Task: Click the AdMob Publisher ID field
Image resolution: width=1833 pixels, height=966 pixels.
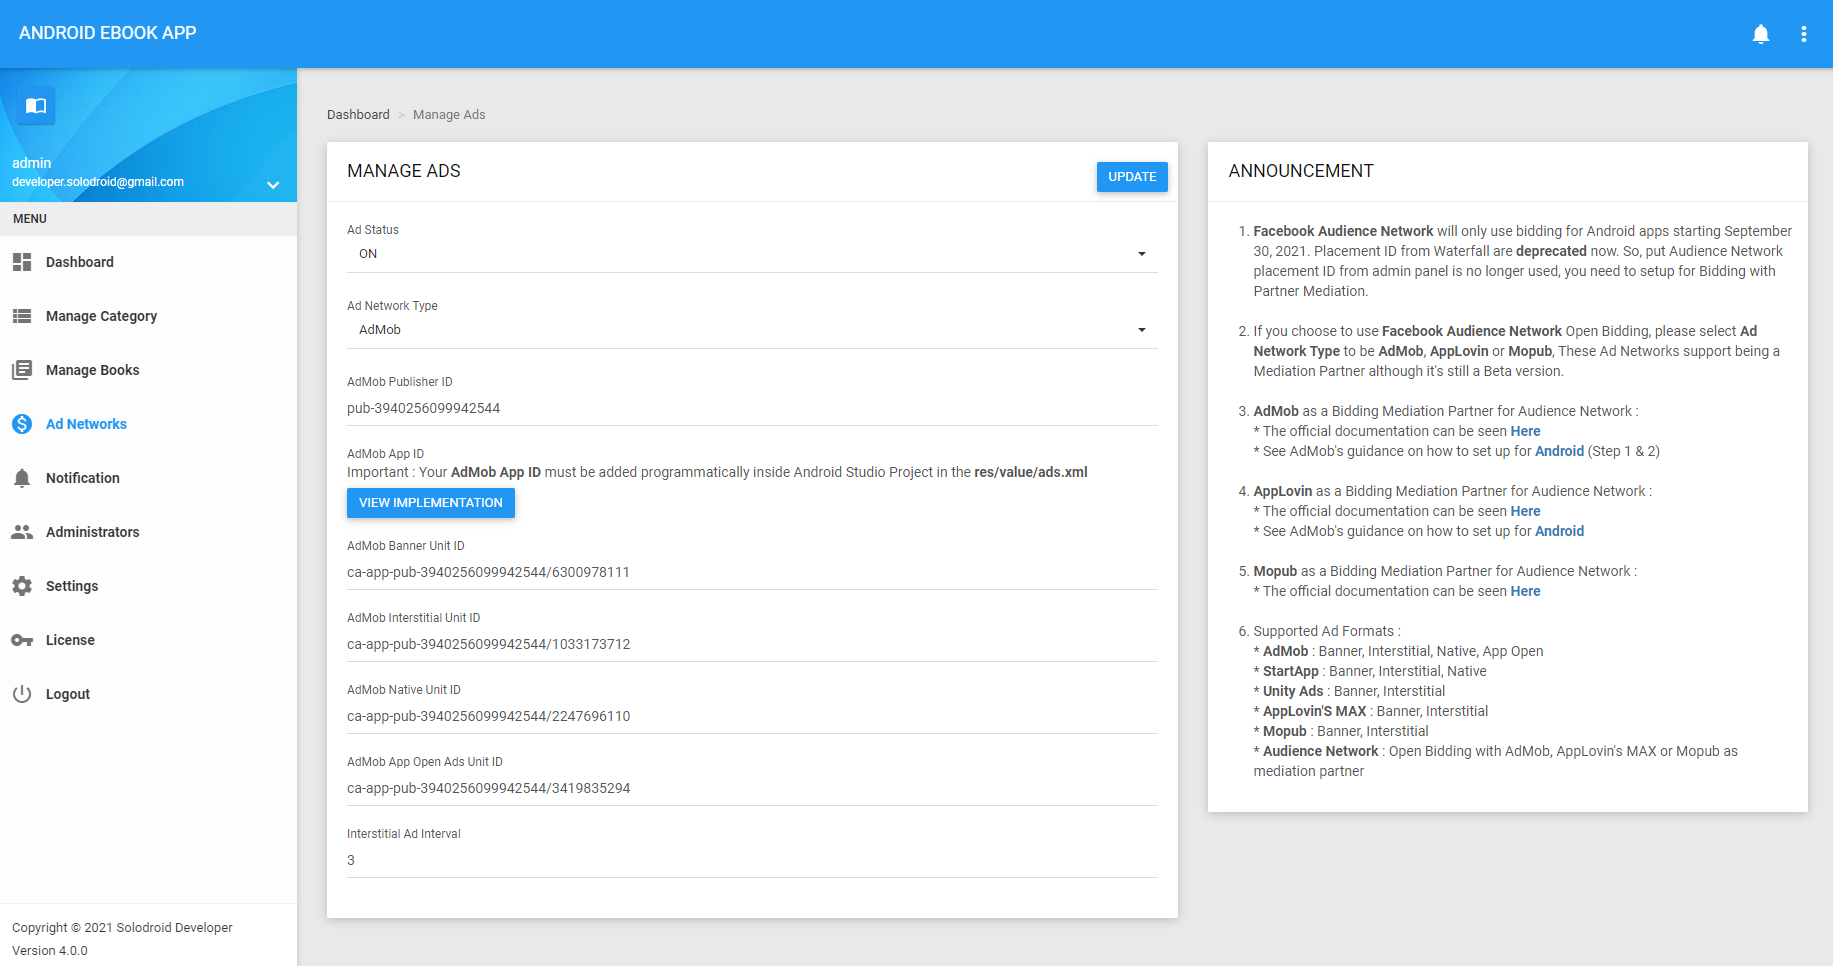Action: point(751,408)
